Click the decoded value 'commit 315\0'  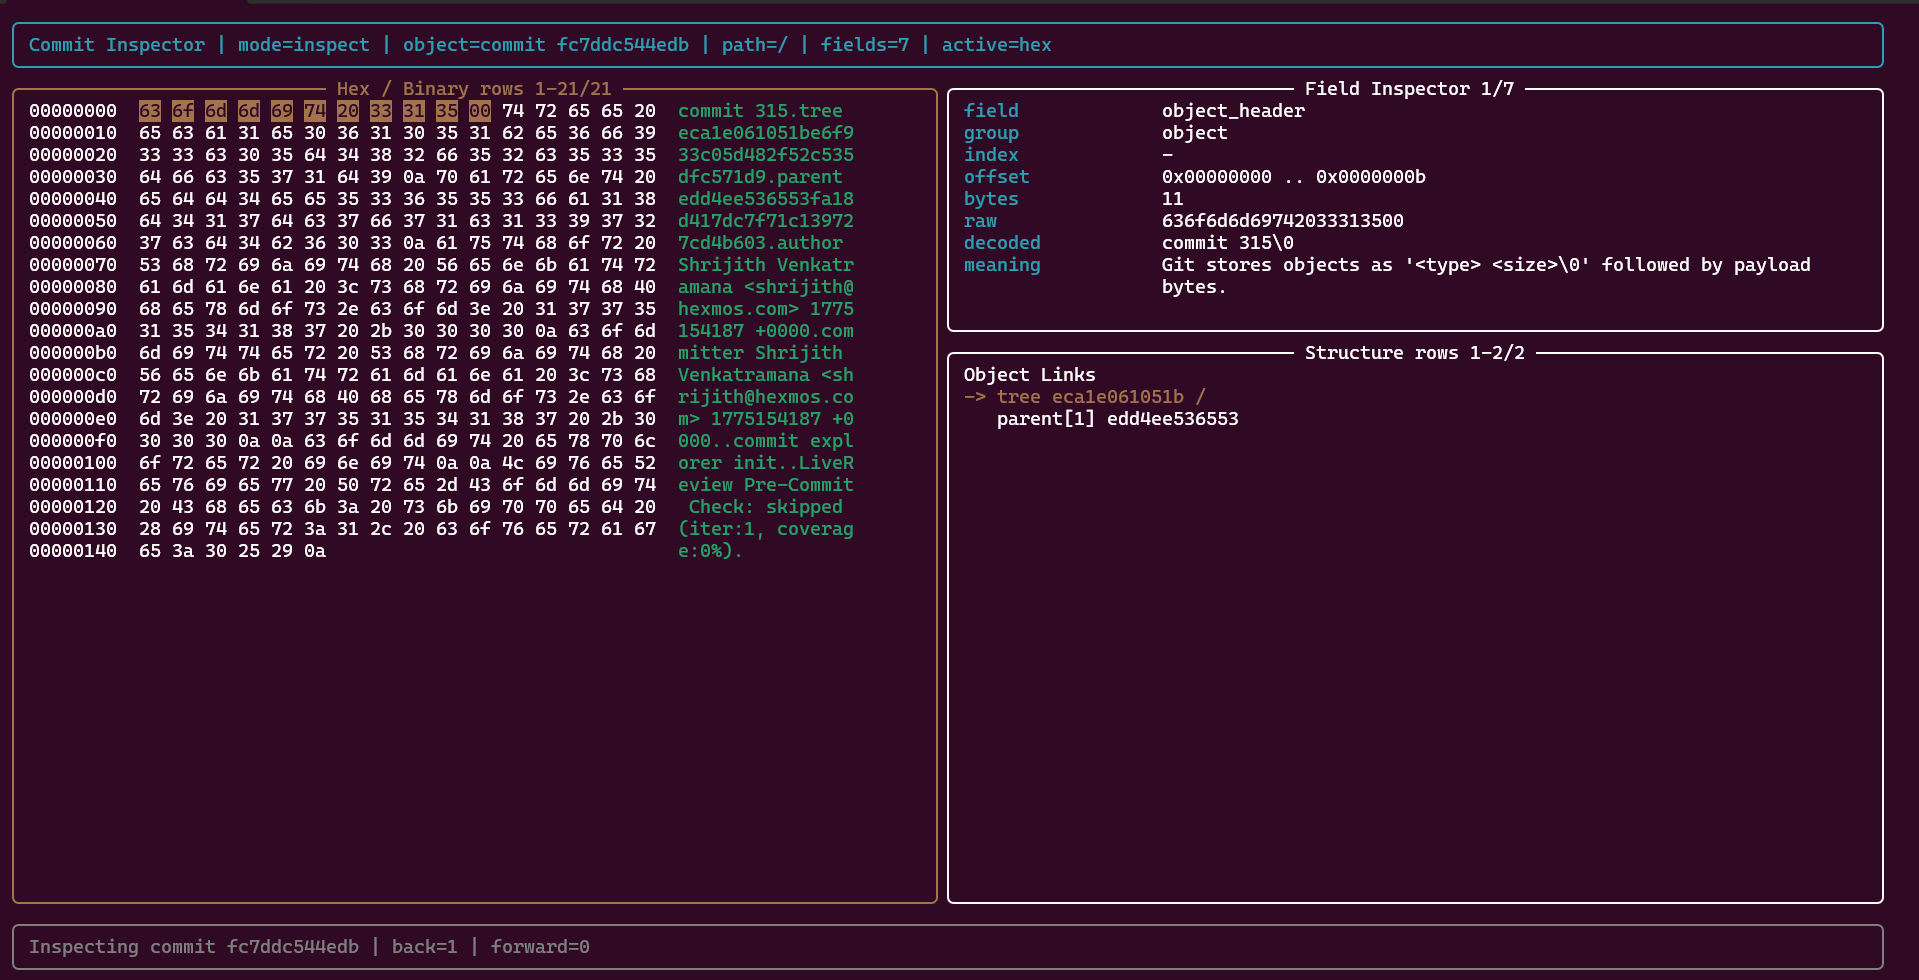(x=1228, y=243)
